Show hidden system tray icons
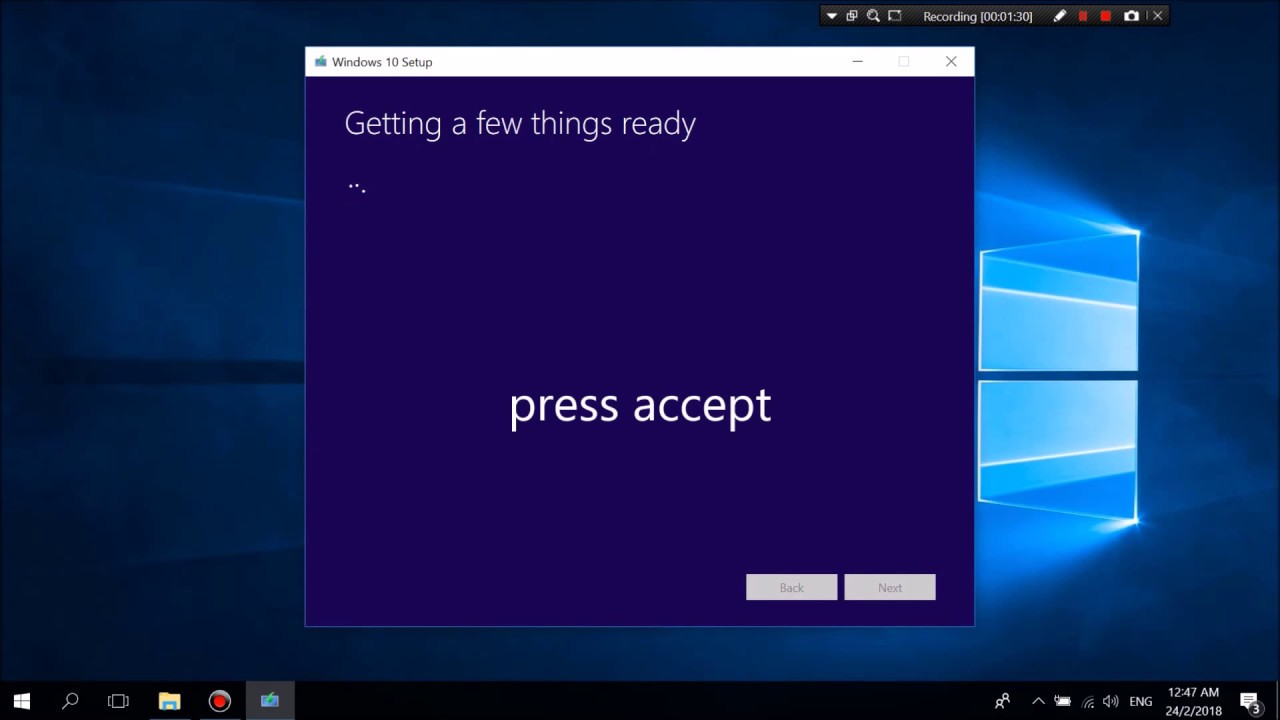This screenshot has height=720, width=1280. click(x=1038, y=701)
